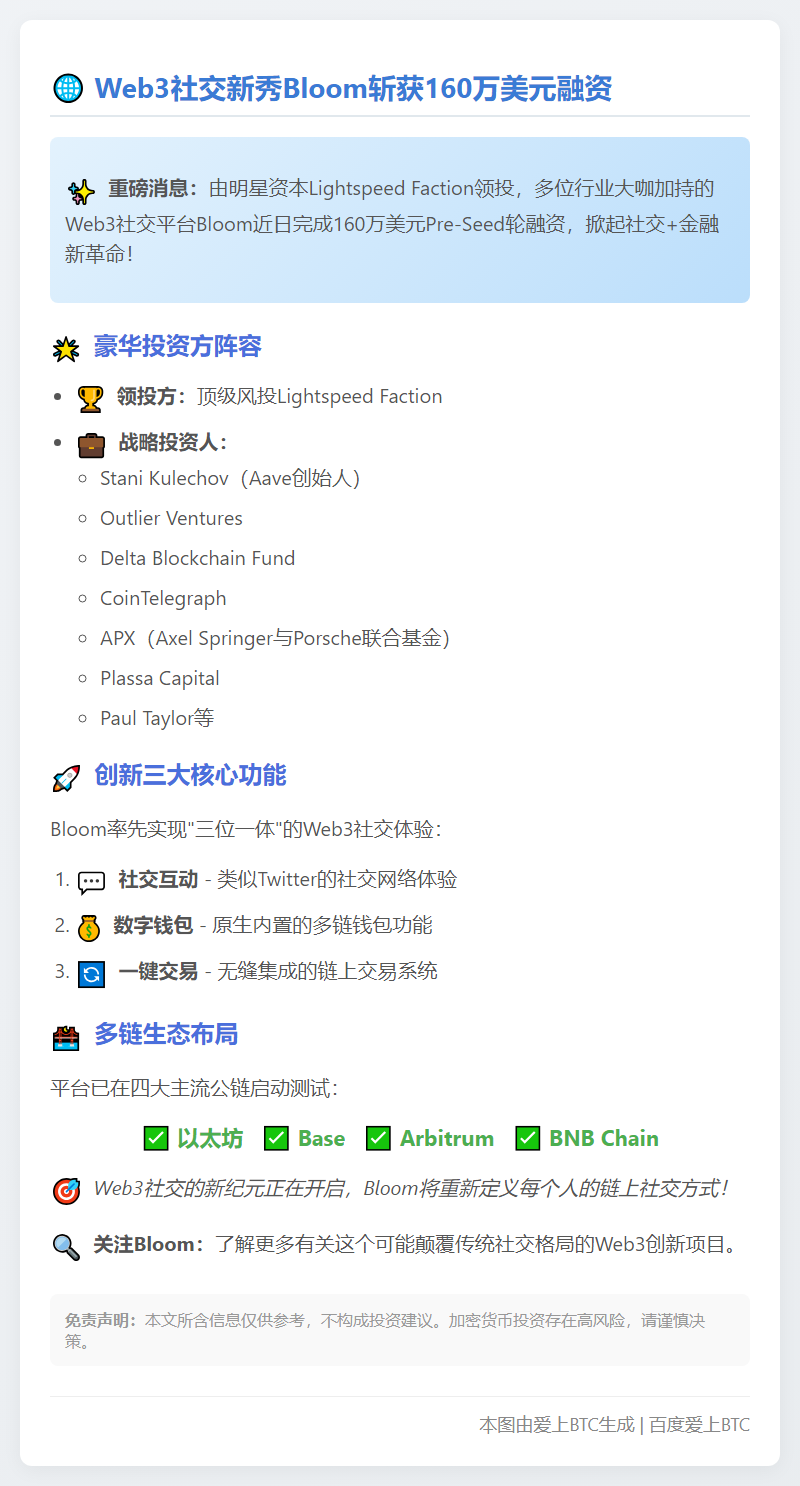The image size is (800, 1486).
Task: Click the blue refresh icon for 一键交易
Action: (92, 973)
